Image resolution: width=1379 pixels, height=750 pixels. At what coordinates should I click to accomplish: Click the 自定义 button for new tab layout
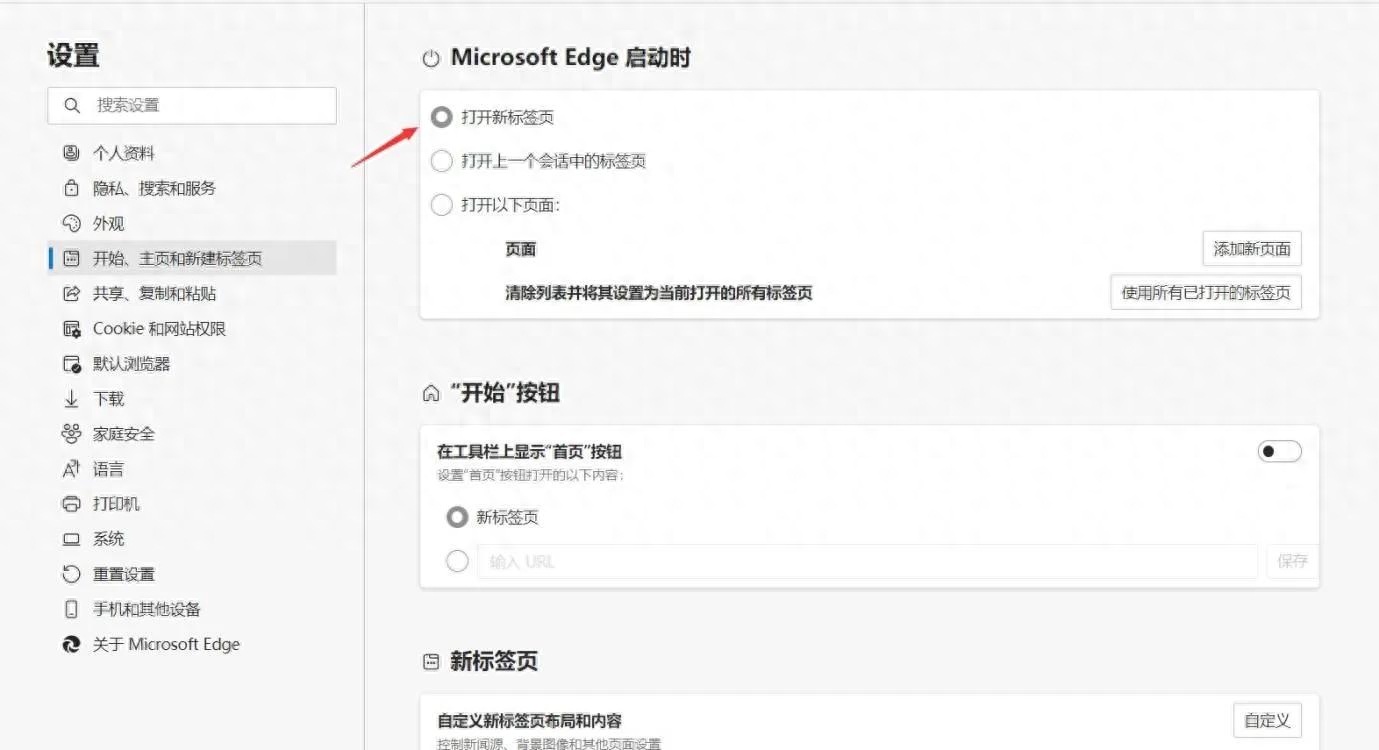(x=1266, y=719)
